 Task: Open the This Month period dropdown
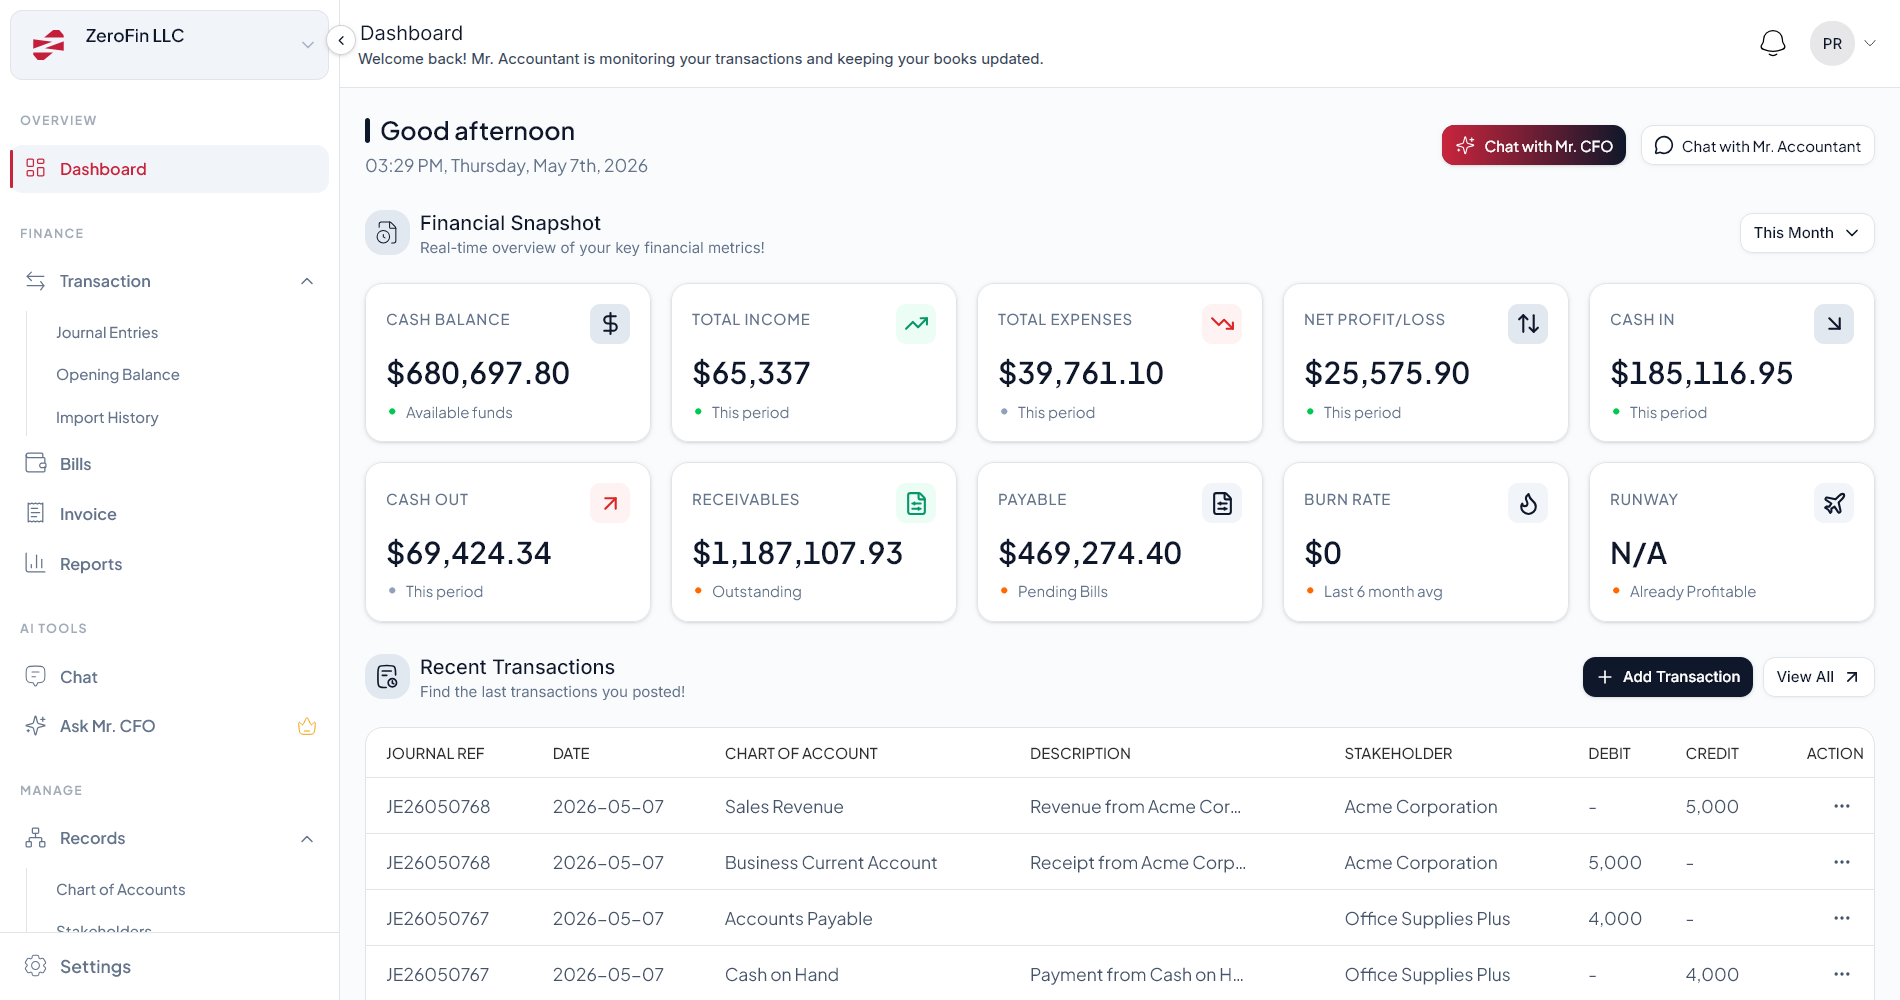[x=1806, y=233]
